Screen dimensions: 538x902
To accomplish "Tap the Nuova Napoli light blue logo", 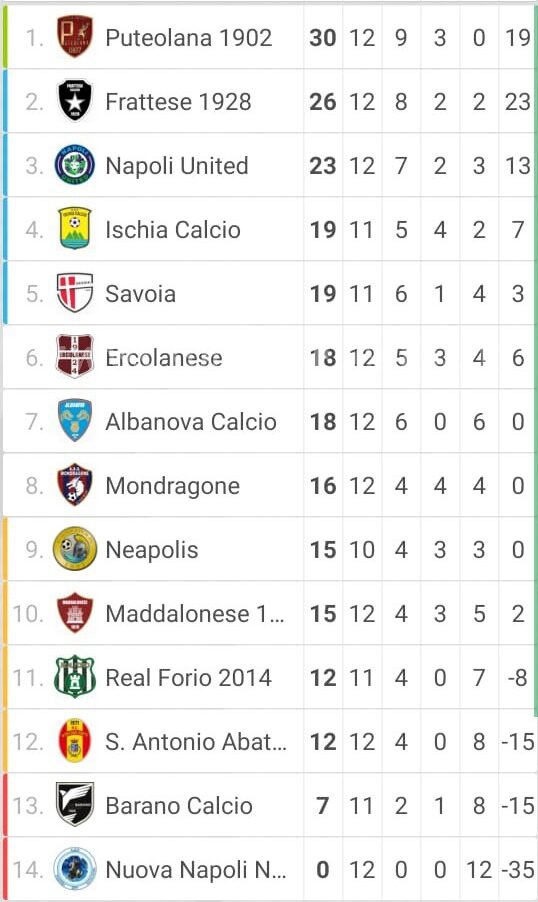I will pyautogui.click(x=75, y=869).
